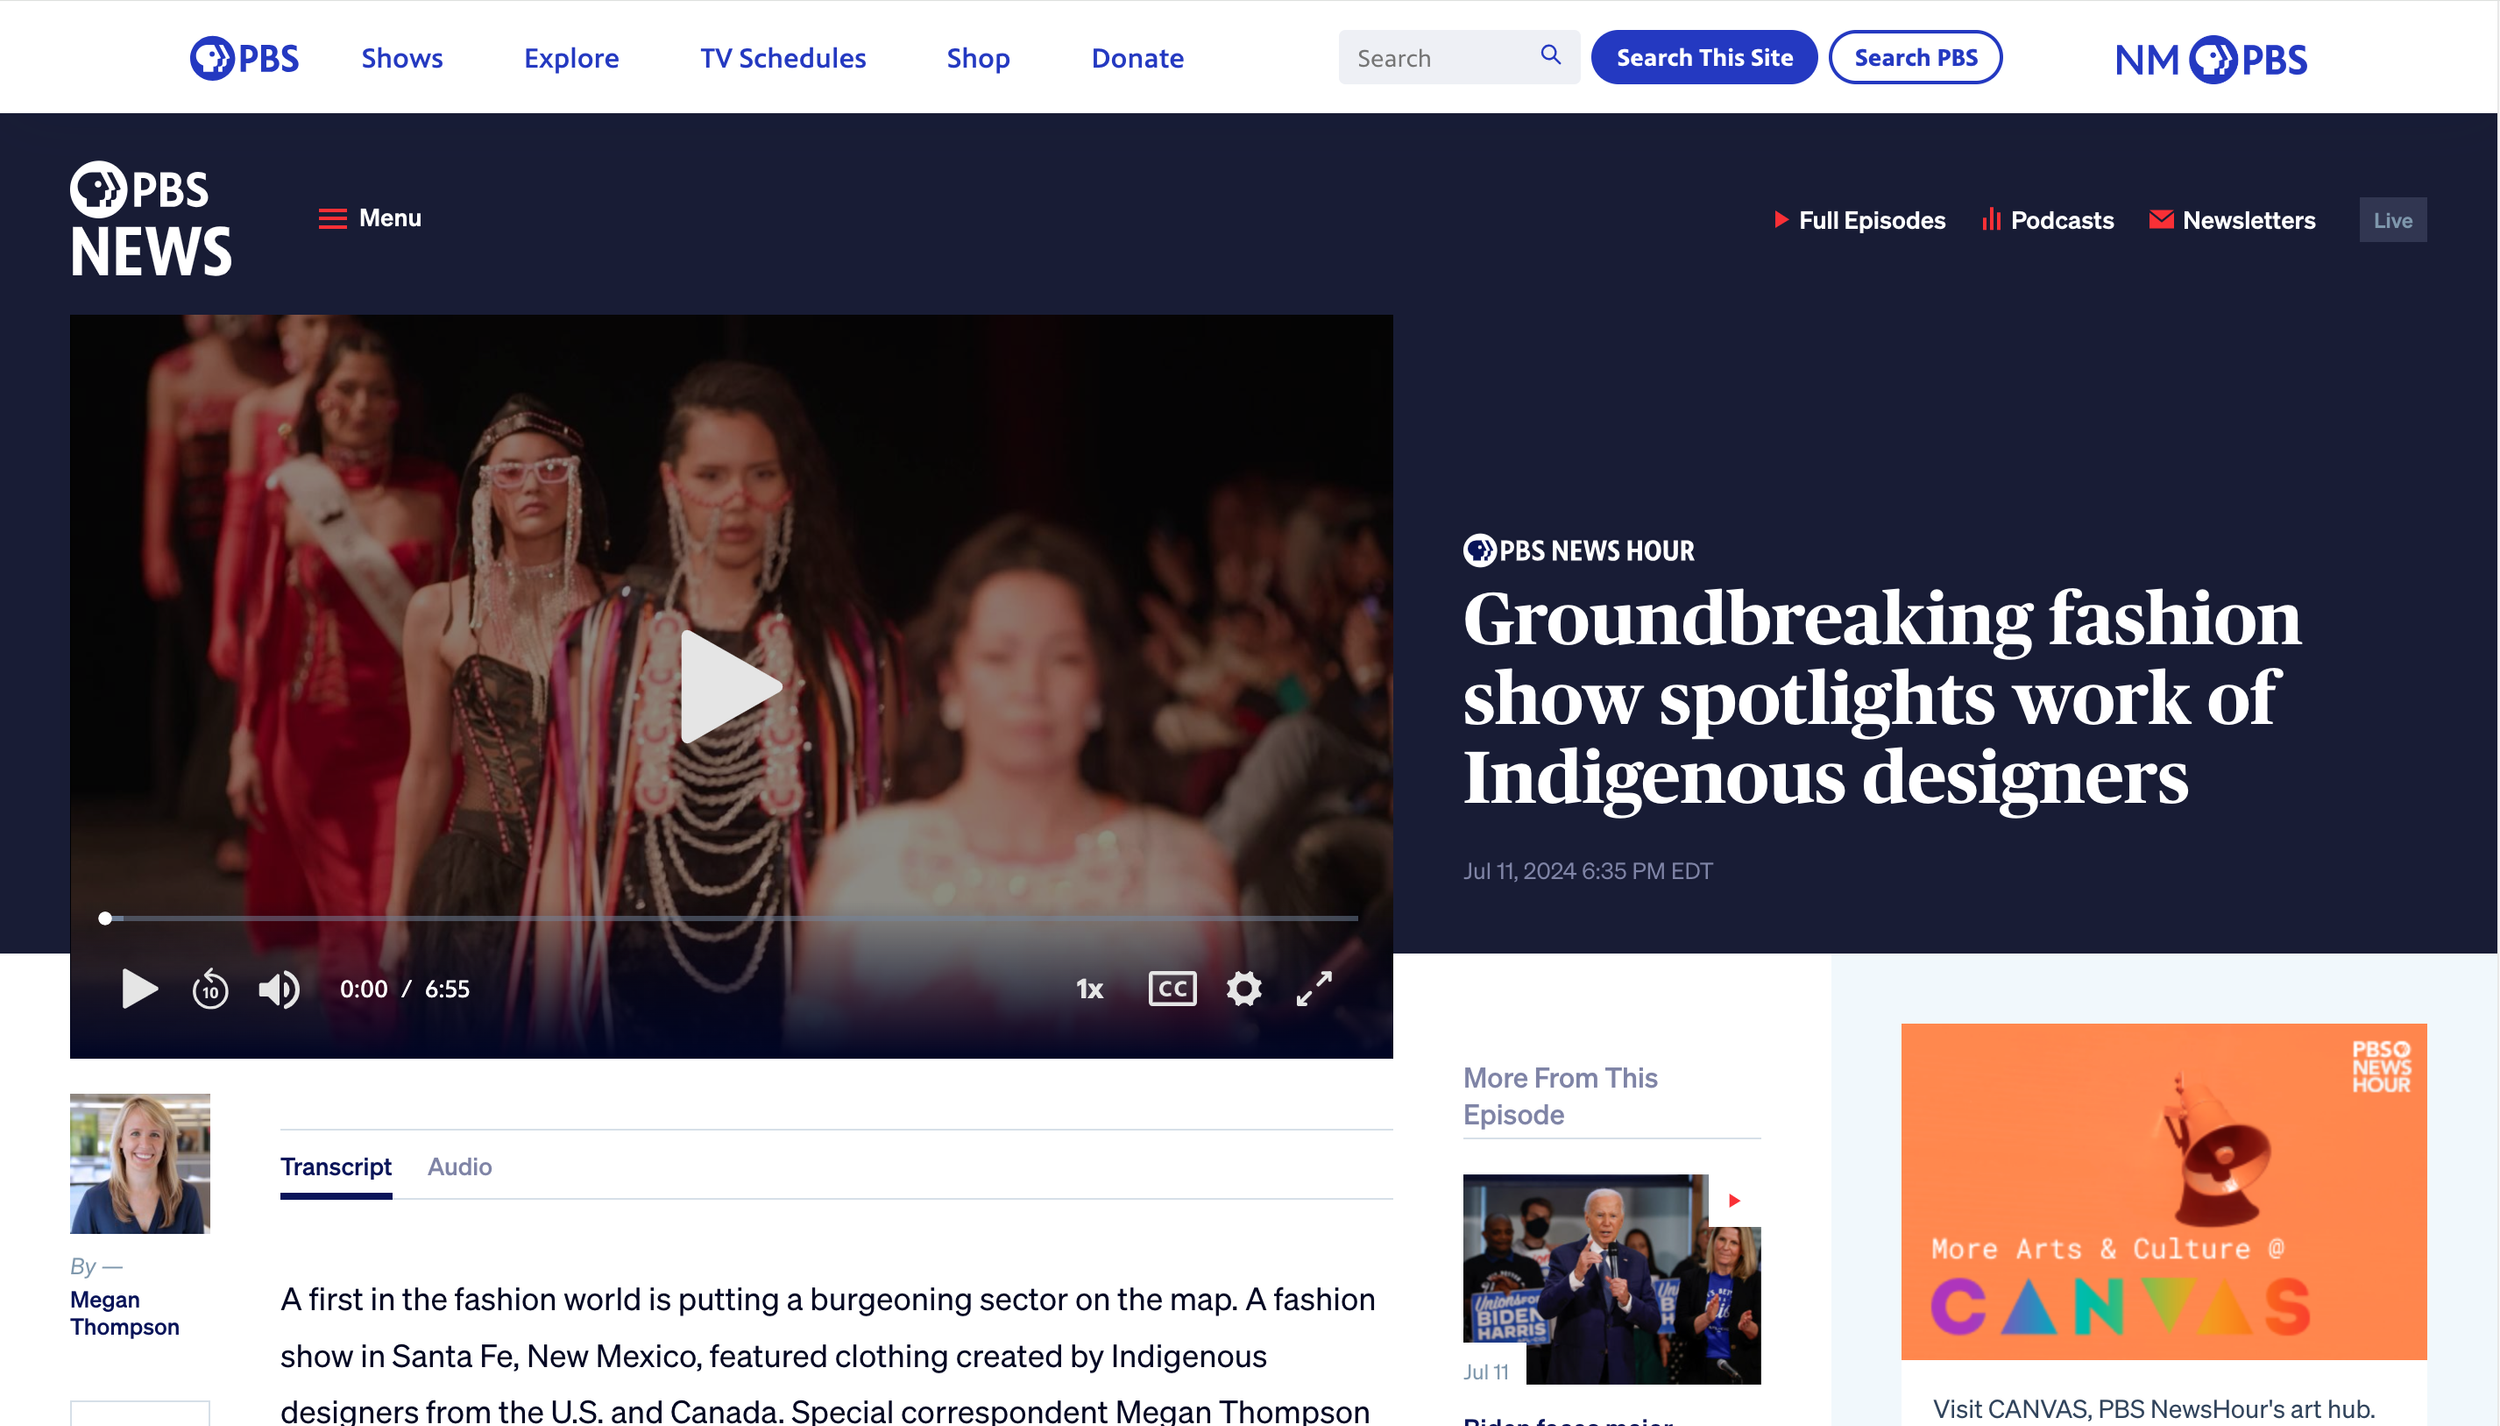Mute the video volume
The height and width of the screenshot is (1426, 2500).
pyautogui.click(x=279, y=990)
